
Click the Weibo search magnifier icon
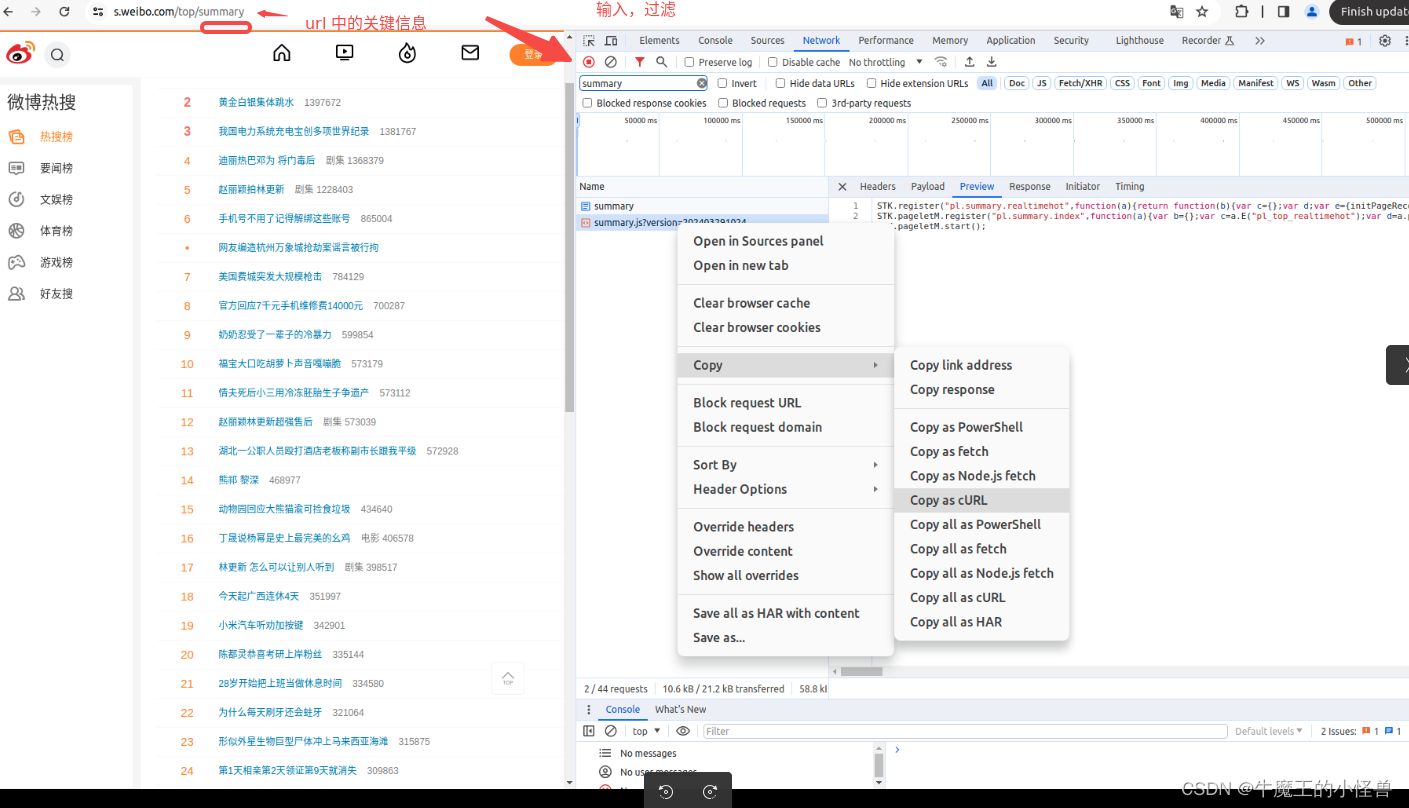[57, 55]
